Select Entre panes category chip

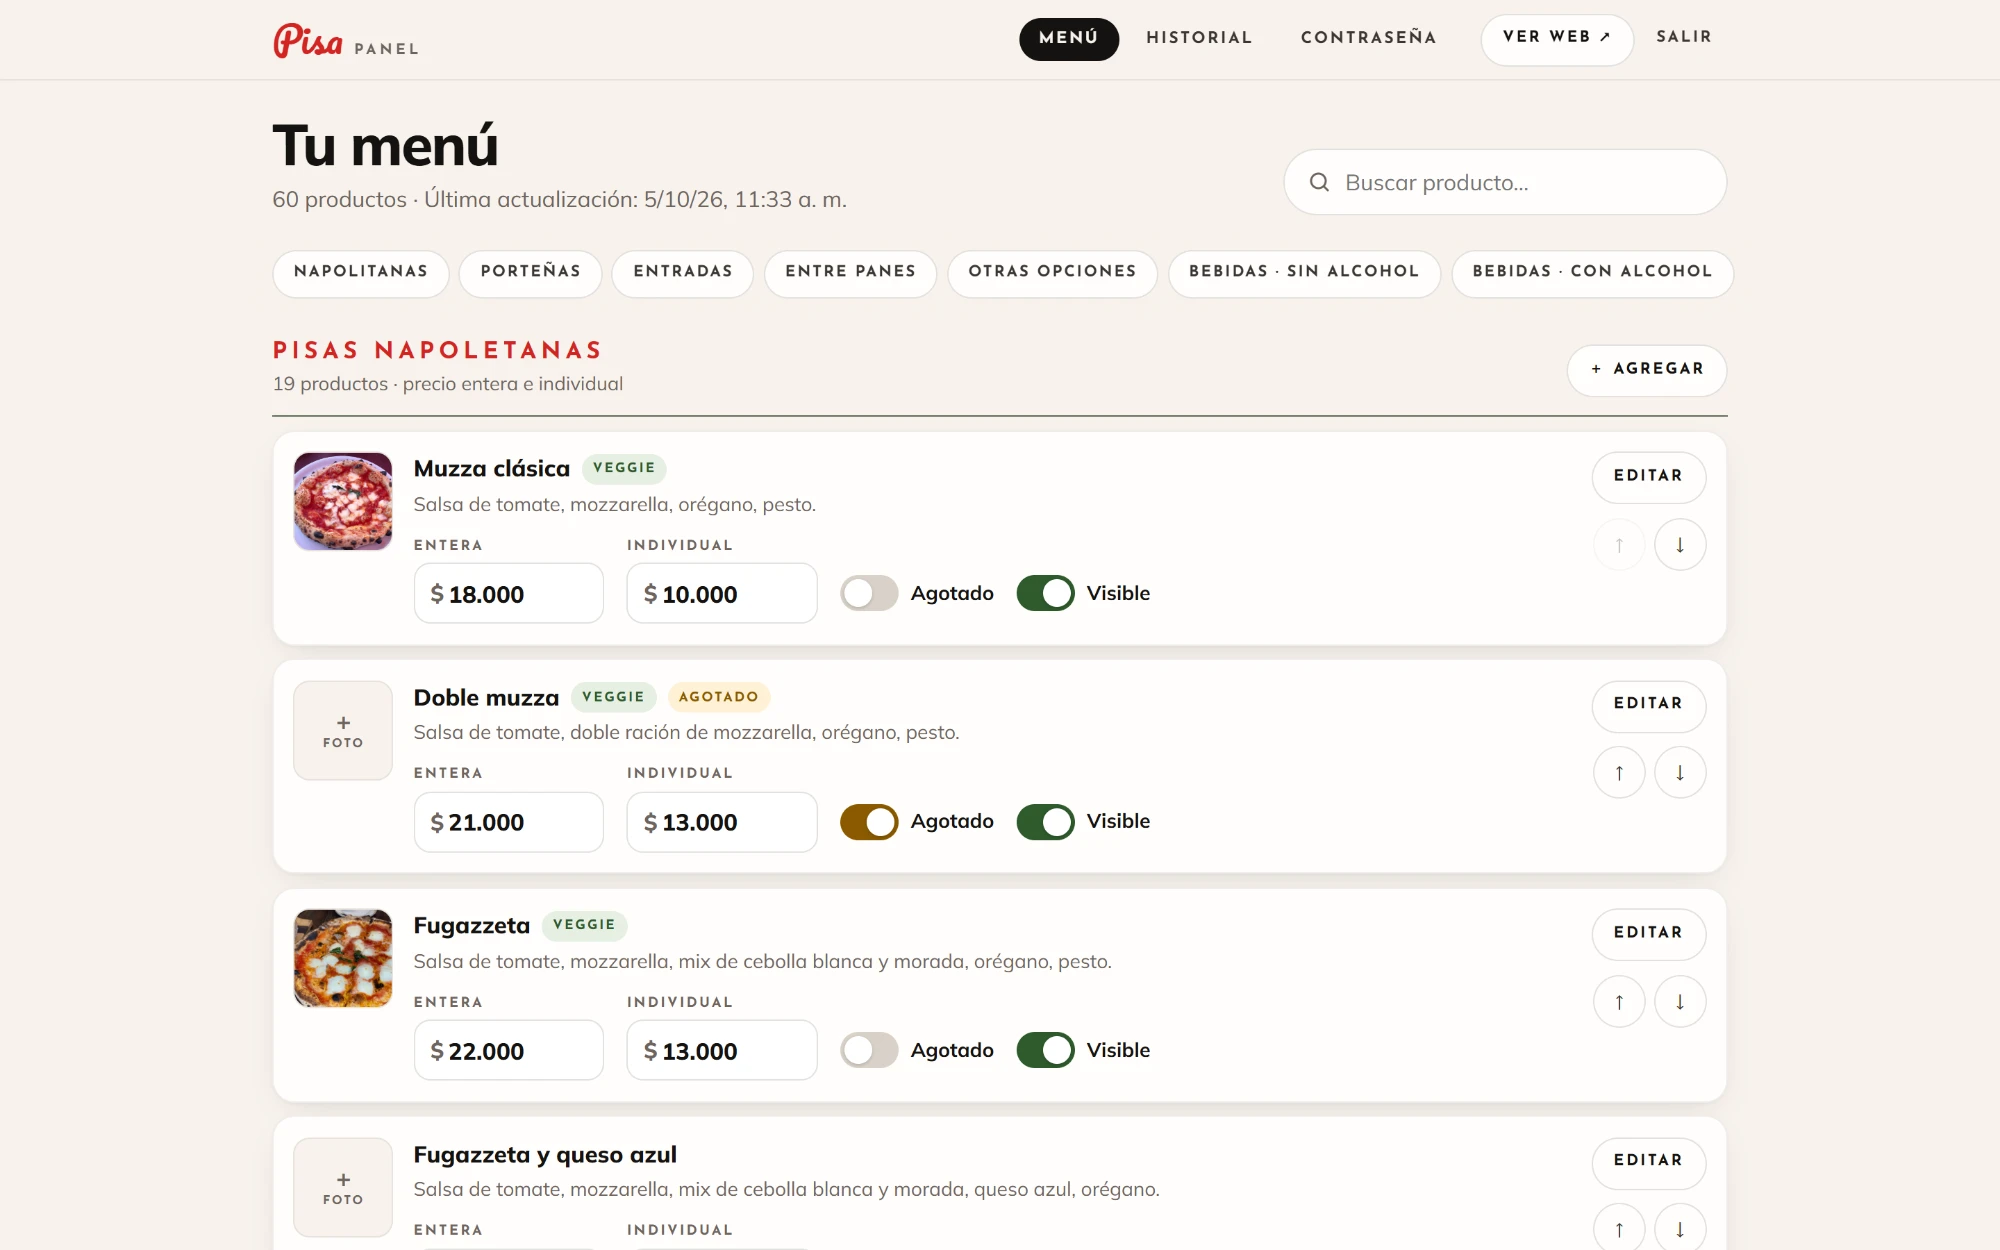click(x=850, y=272)
